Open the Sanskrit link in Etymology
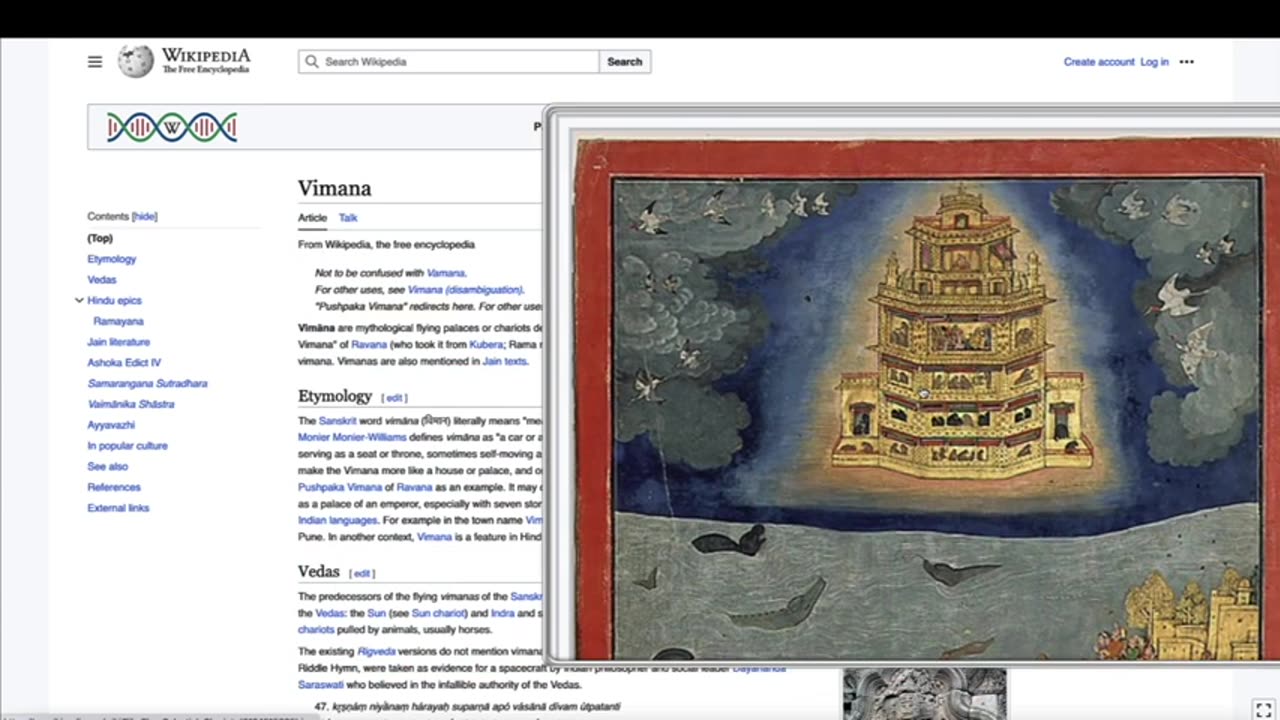This screenshot has height=720, width=1280. (x=338, y=421)
